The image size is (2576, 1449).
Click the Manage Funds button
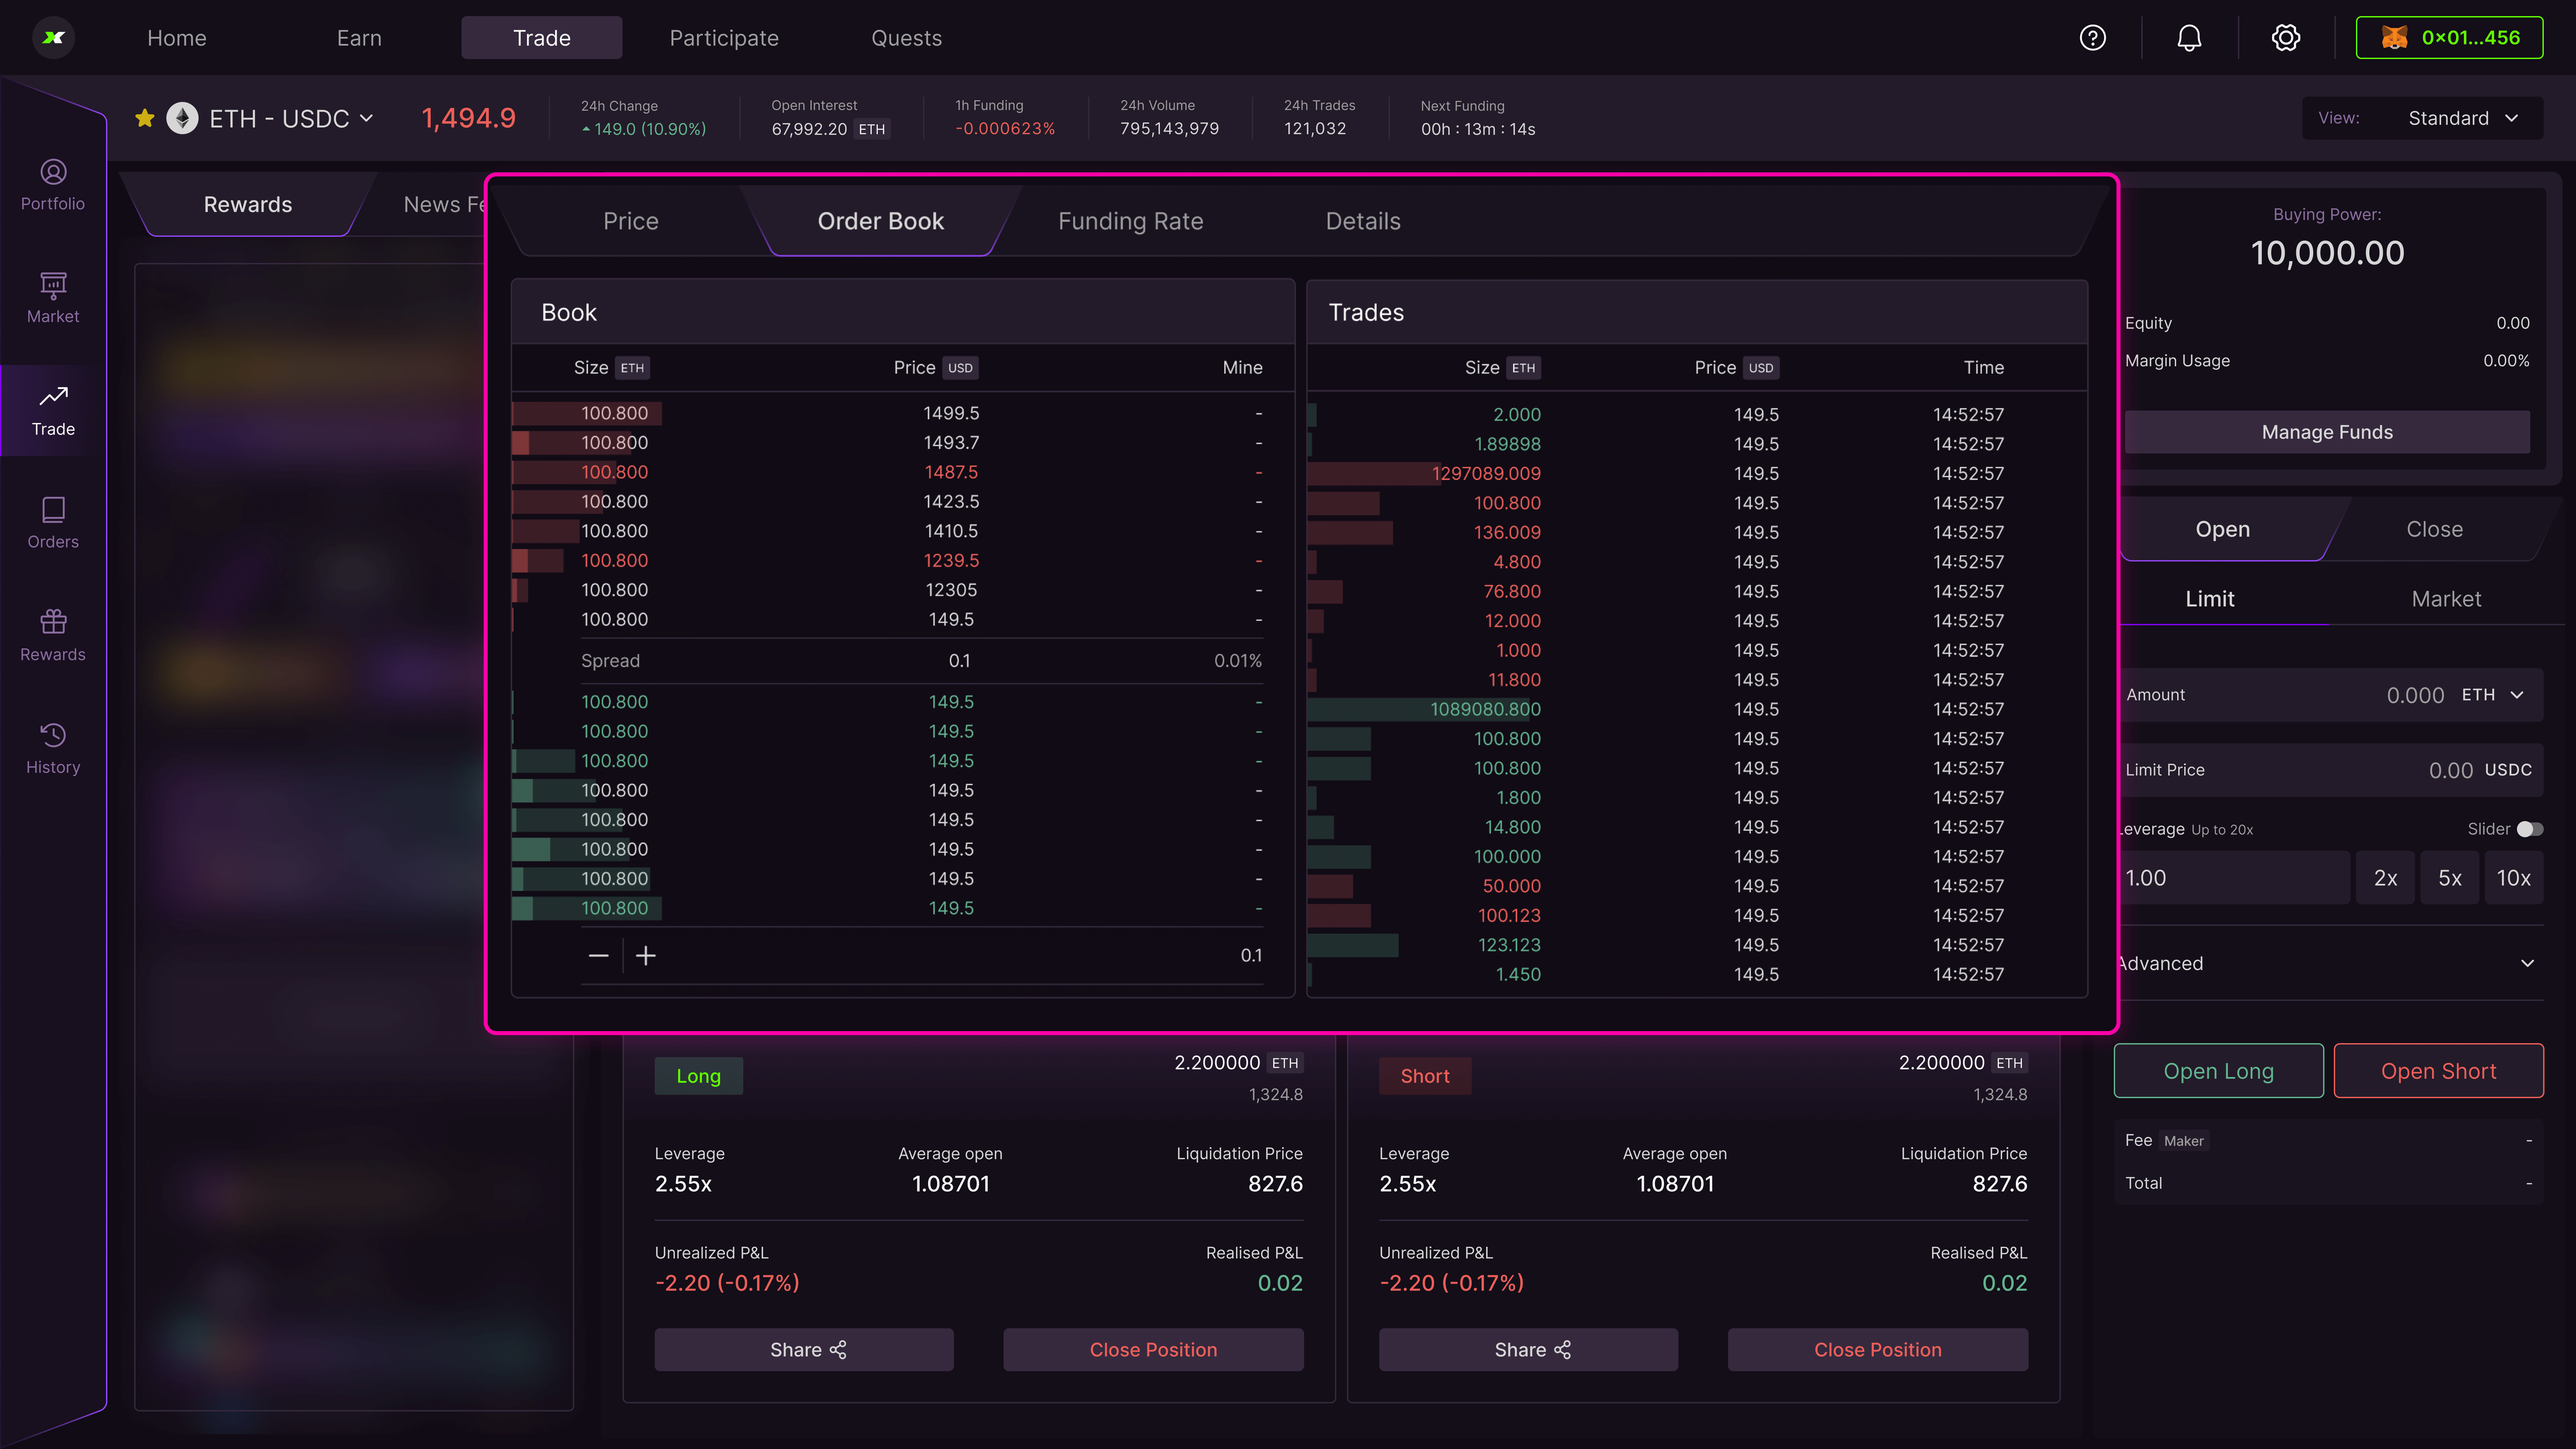pyautogui.click(x=2327, y=432)
